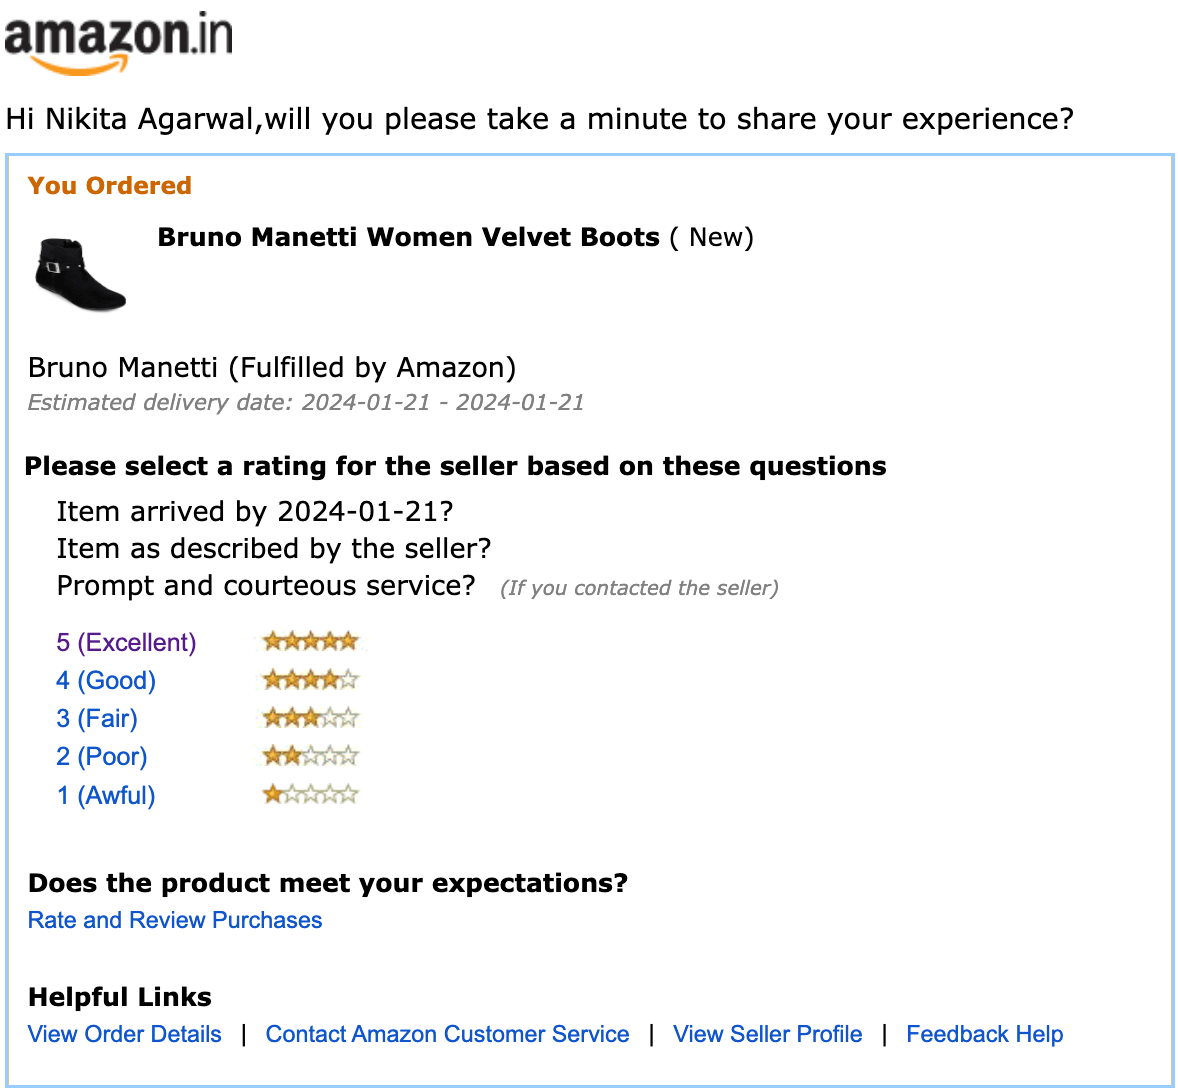Choose the 1 (Awful) rating link
The height and width of the screenshot is (1090, 1178).
(106, 795)
